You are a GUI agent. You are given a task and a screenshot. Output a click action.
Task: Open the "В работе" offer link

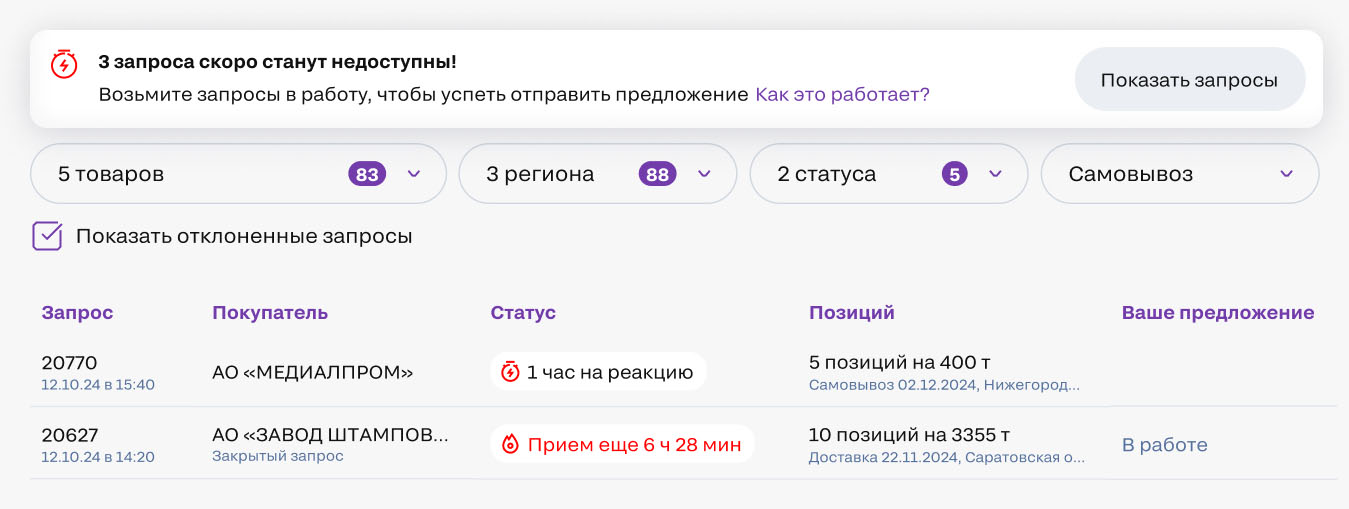1164,445
